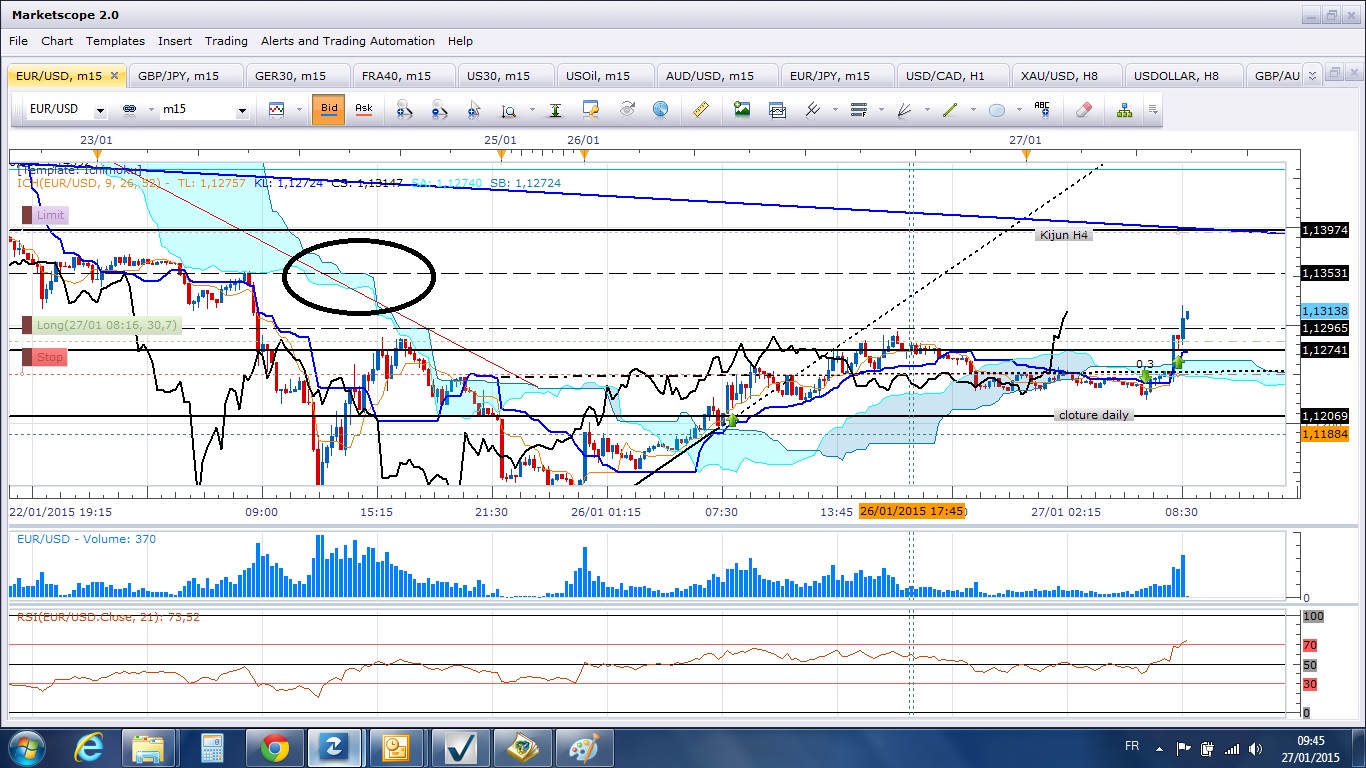Select the eraser tool in toolbar
This screenshot has width=1366, height=768.
pos(1084,110)
